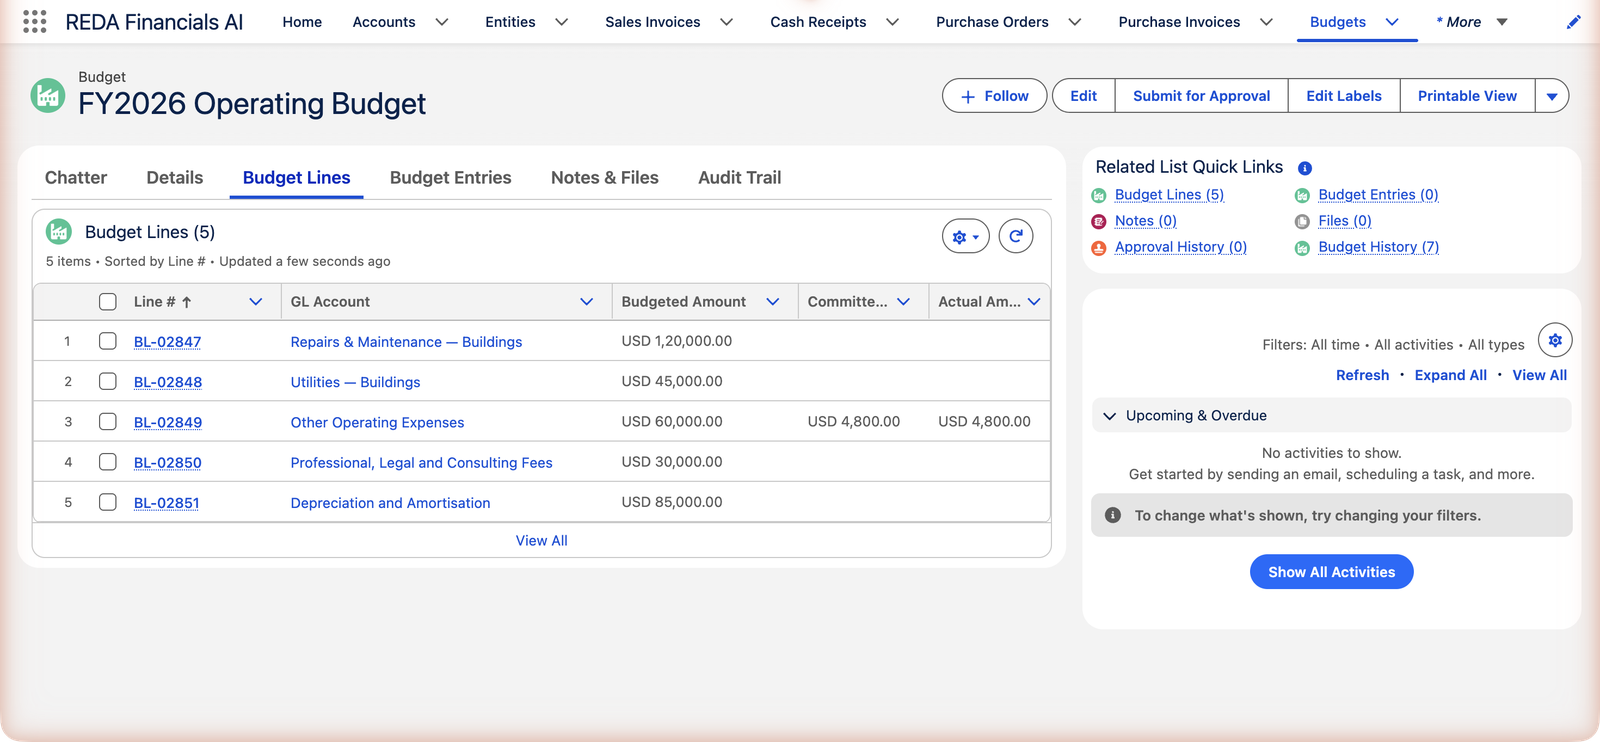
Task: Select the checkbox for BL-02848
Action: (108, 381)
